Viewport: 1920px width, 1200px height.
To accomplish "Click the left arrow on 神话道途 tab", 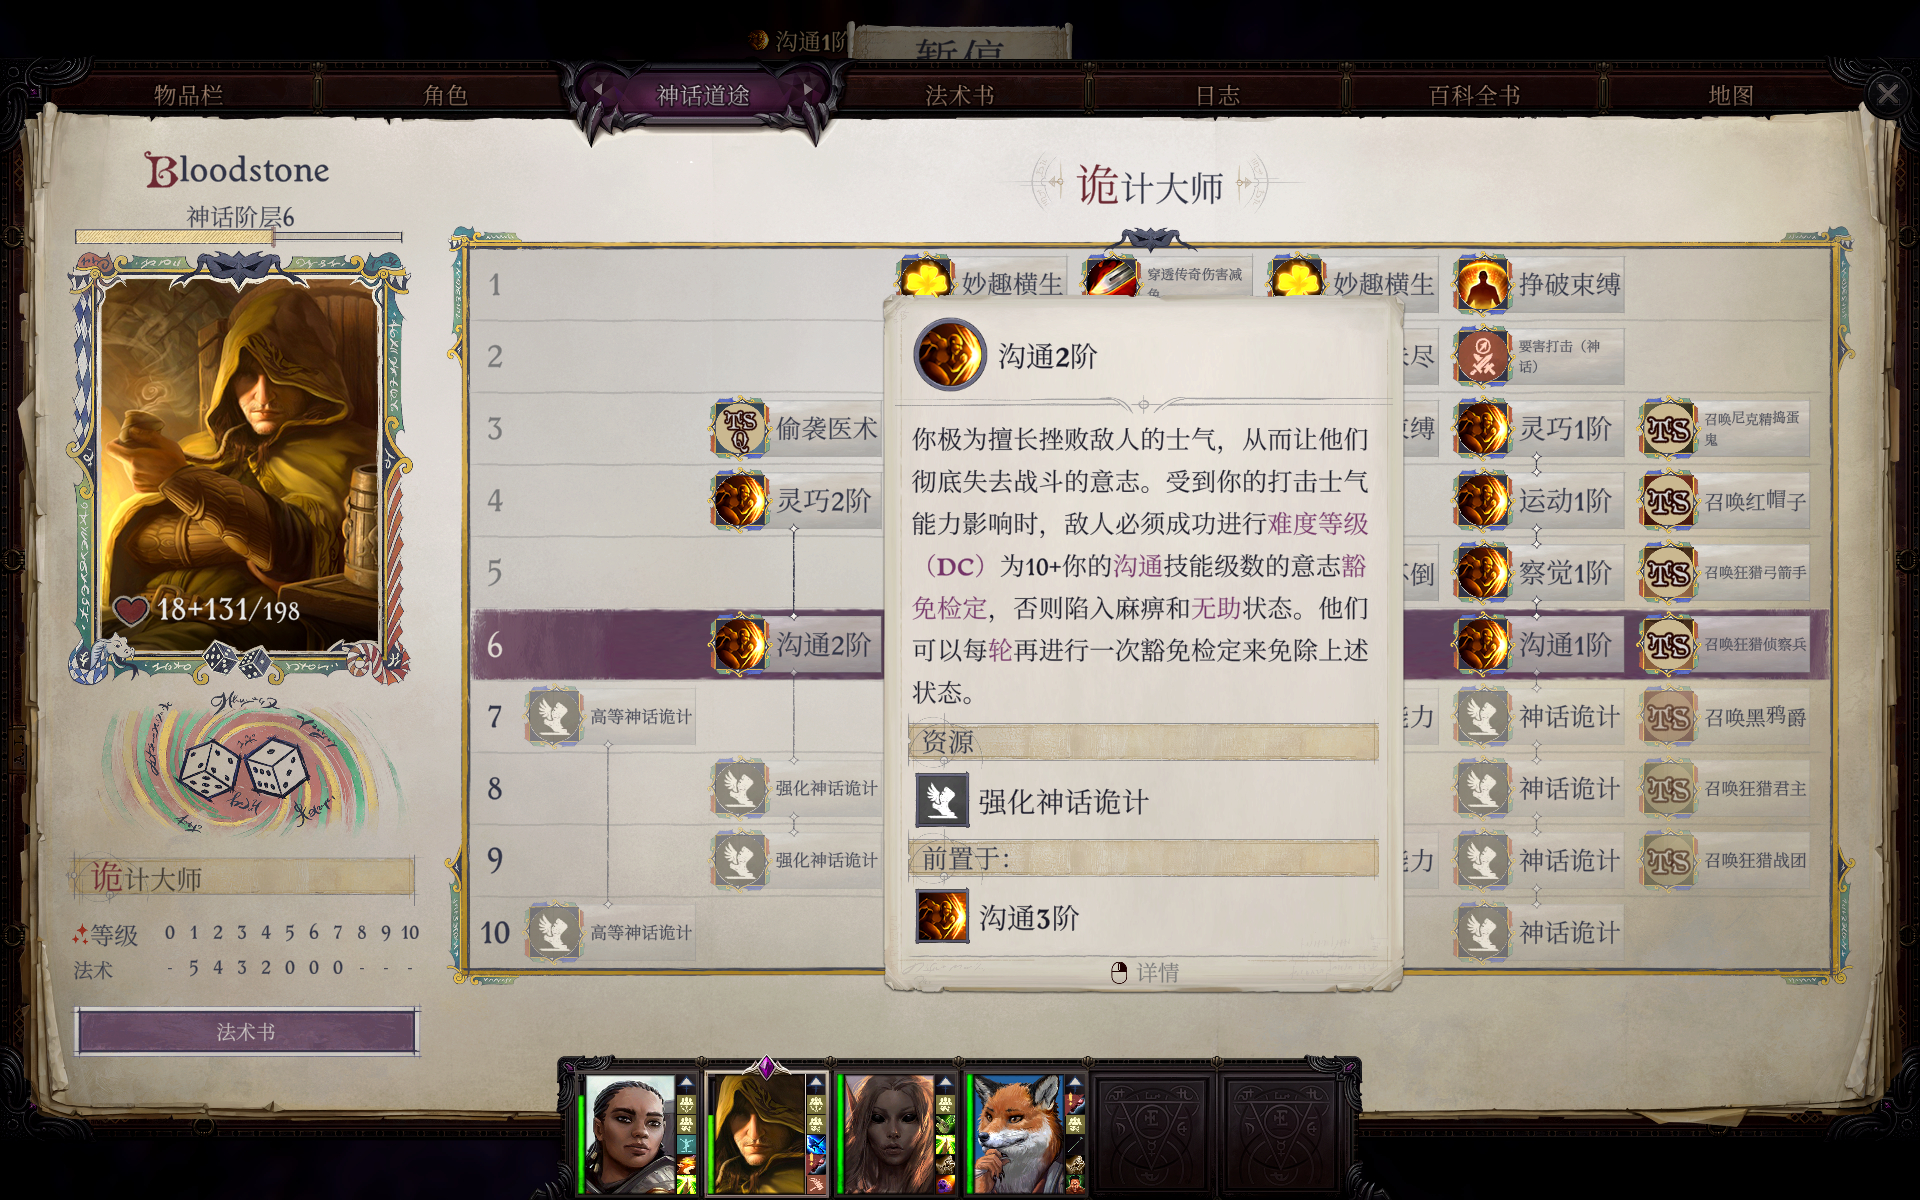I will tap(598, 91).
